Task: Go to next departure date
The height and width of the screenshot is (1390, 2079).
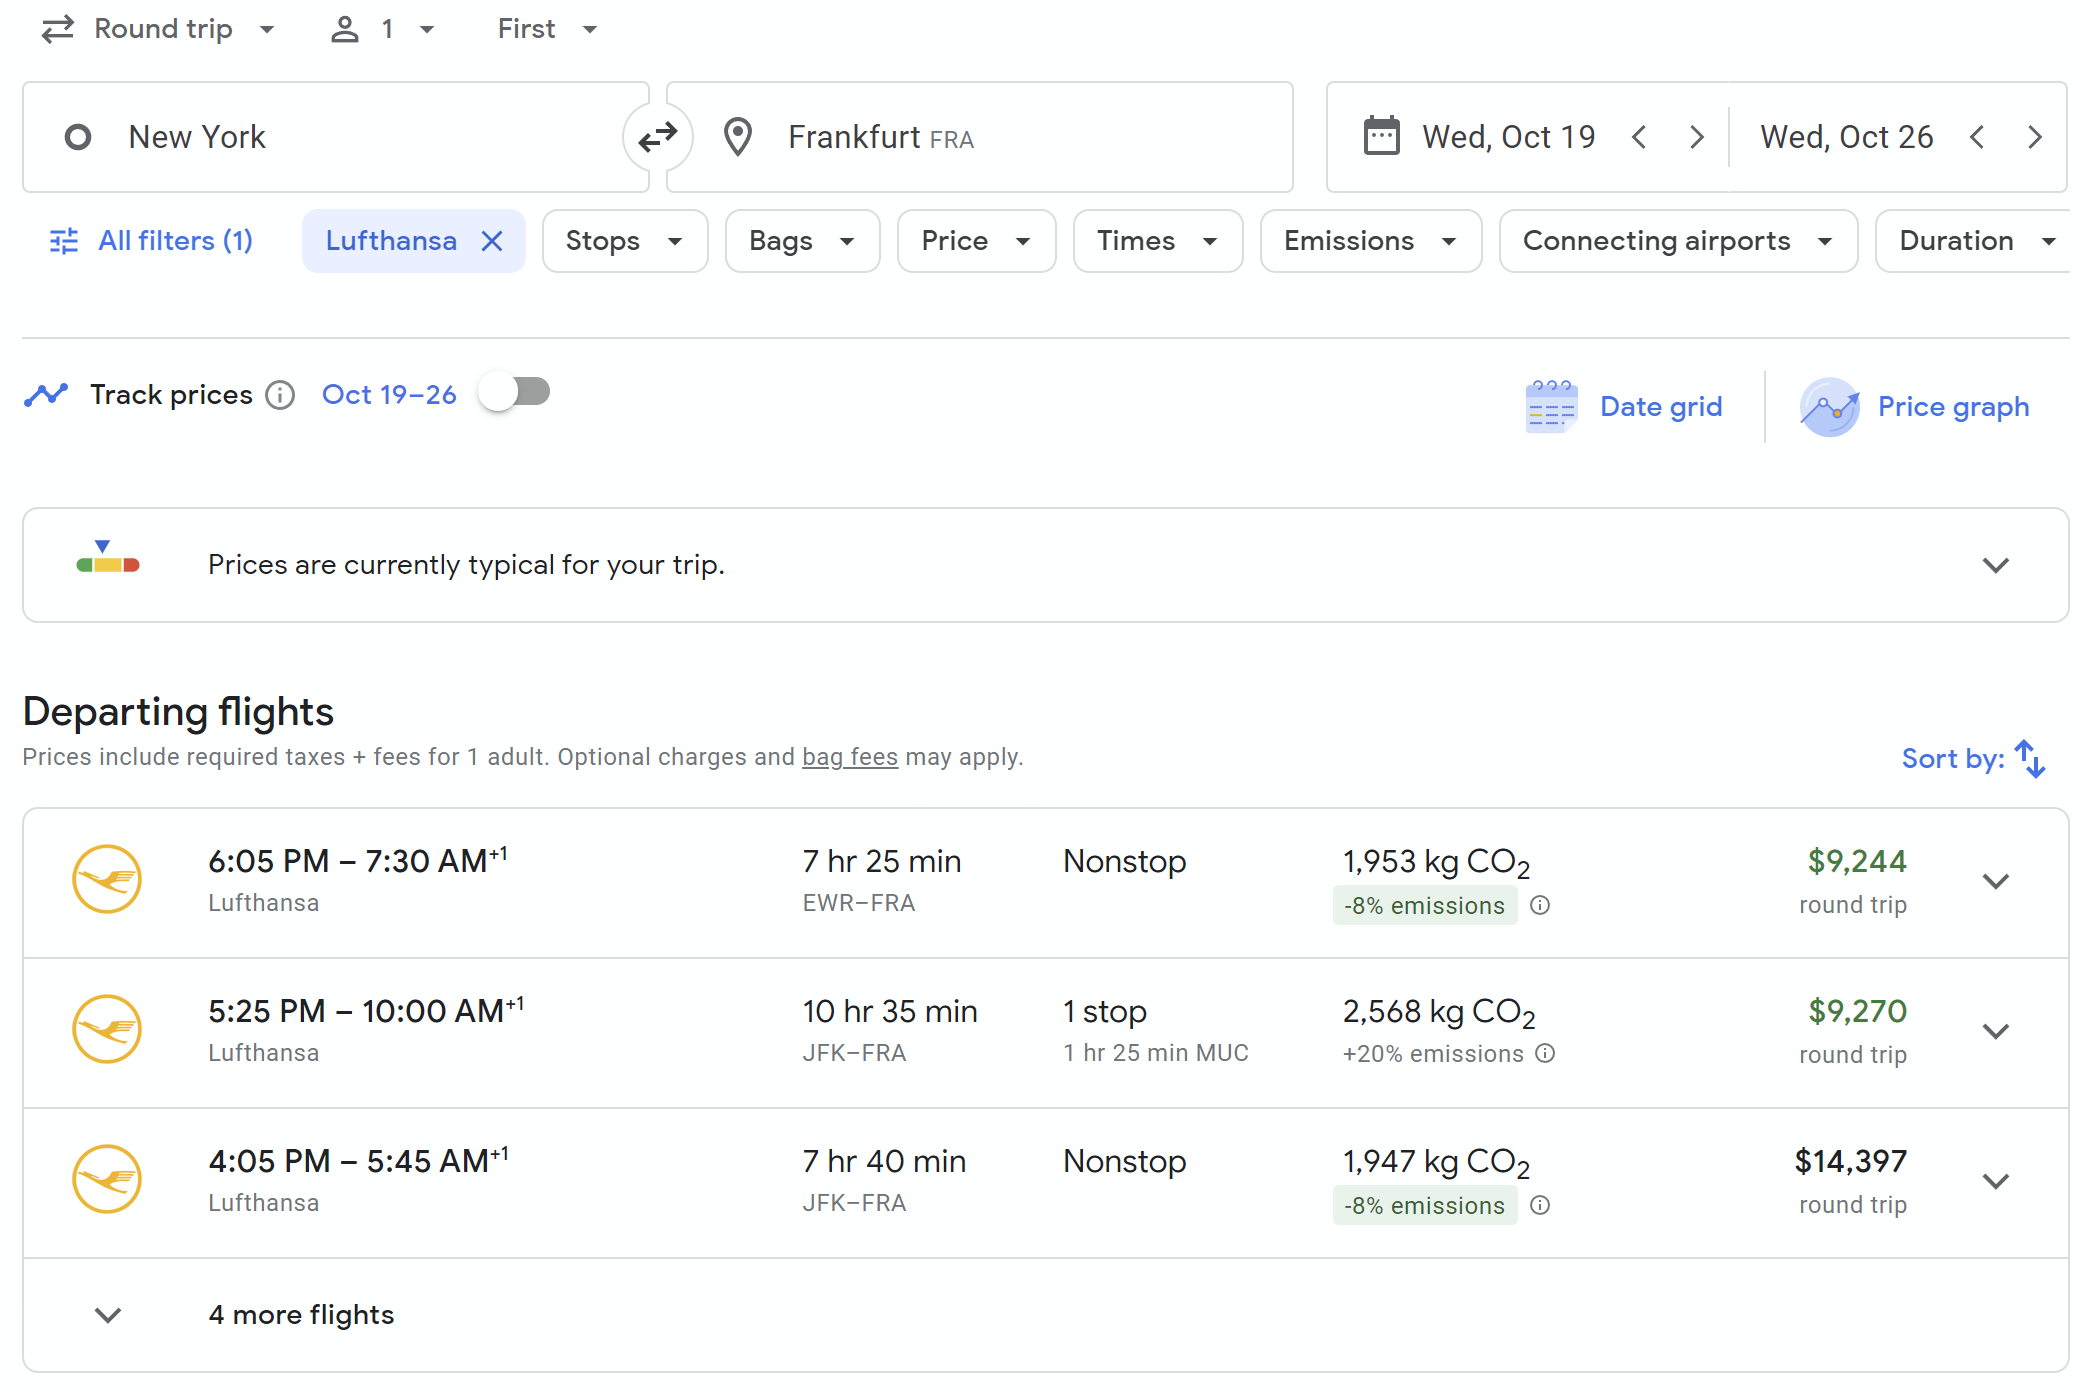Action: point(1696,137)
